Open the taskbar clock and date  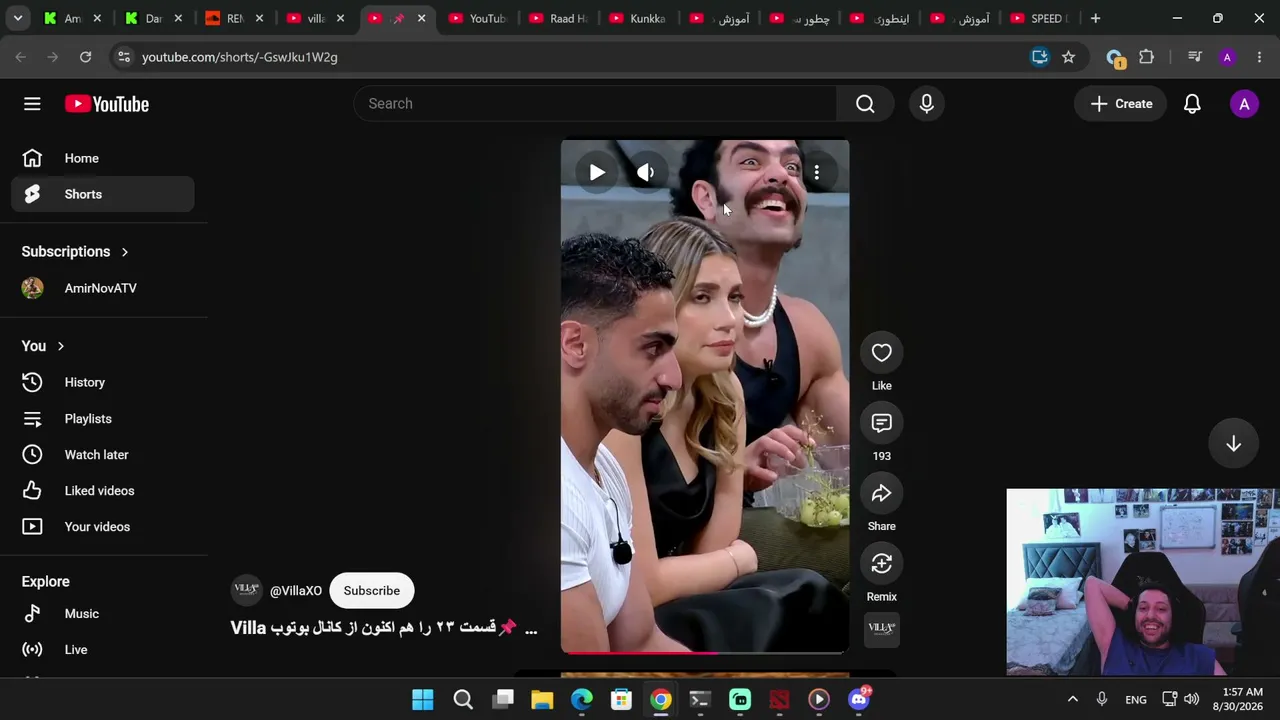pos(1240,699)
